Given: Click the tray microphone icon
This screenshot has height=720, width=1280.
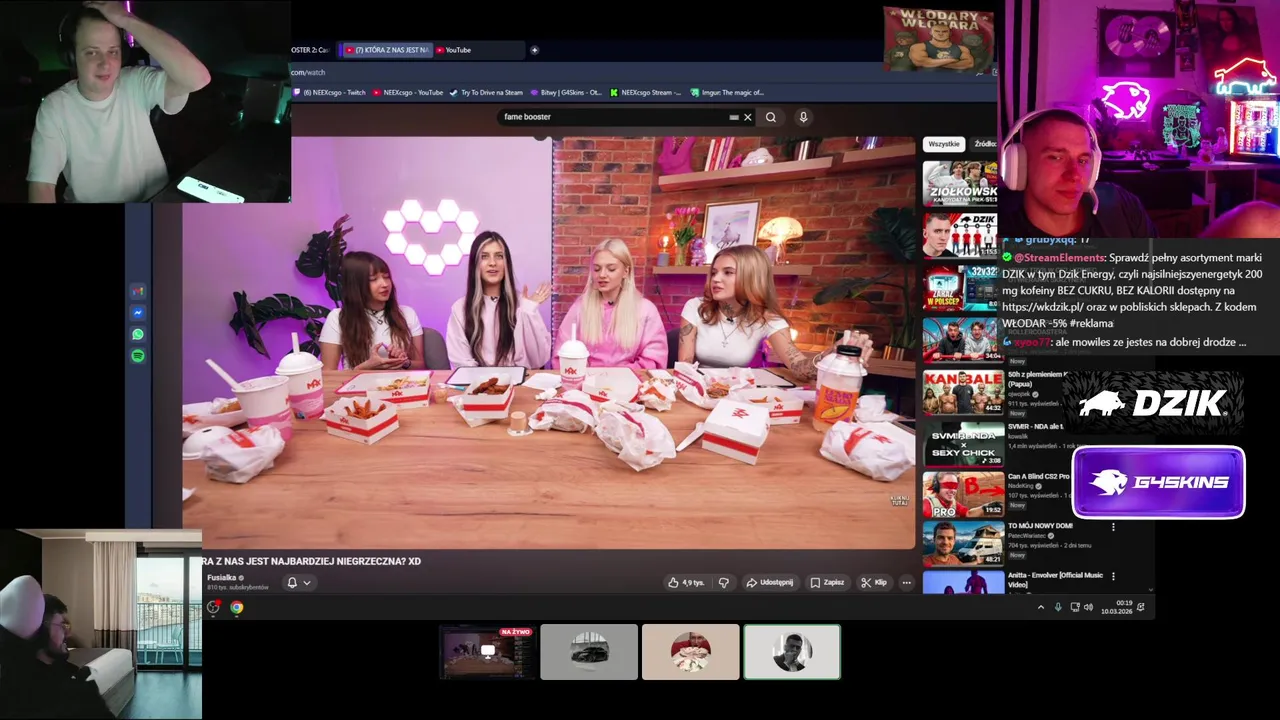Looking at the screenshot, I should [x=1057, y=607].
